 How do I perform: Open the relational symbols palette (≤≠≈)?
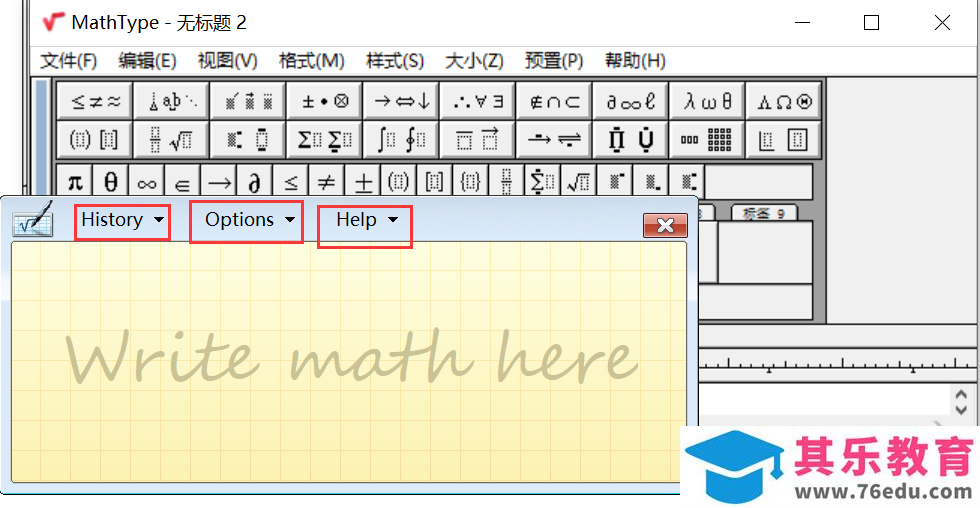[94, 101]
